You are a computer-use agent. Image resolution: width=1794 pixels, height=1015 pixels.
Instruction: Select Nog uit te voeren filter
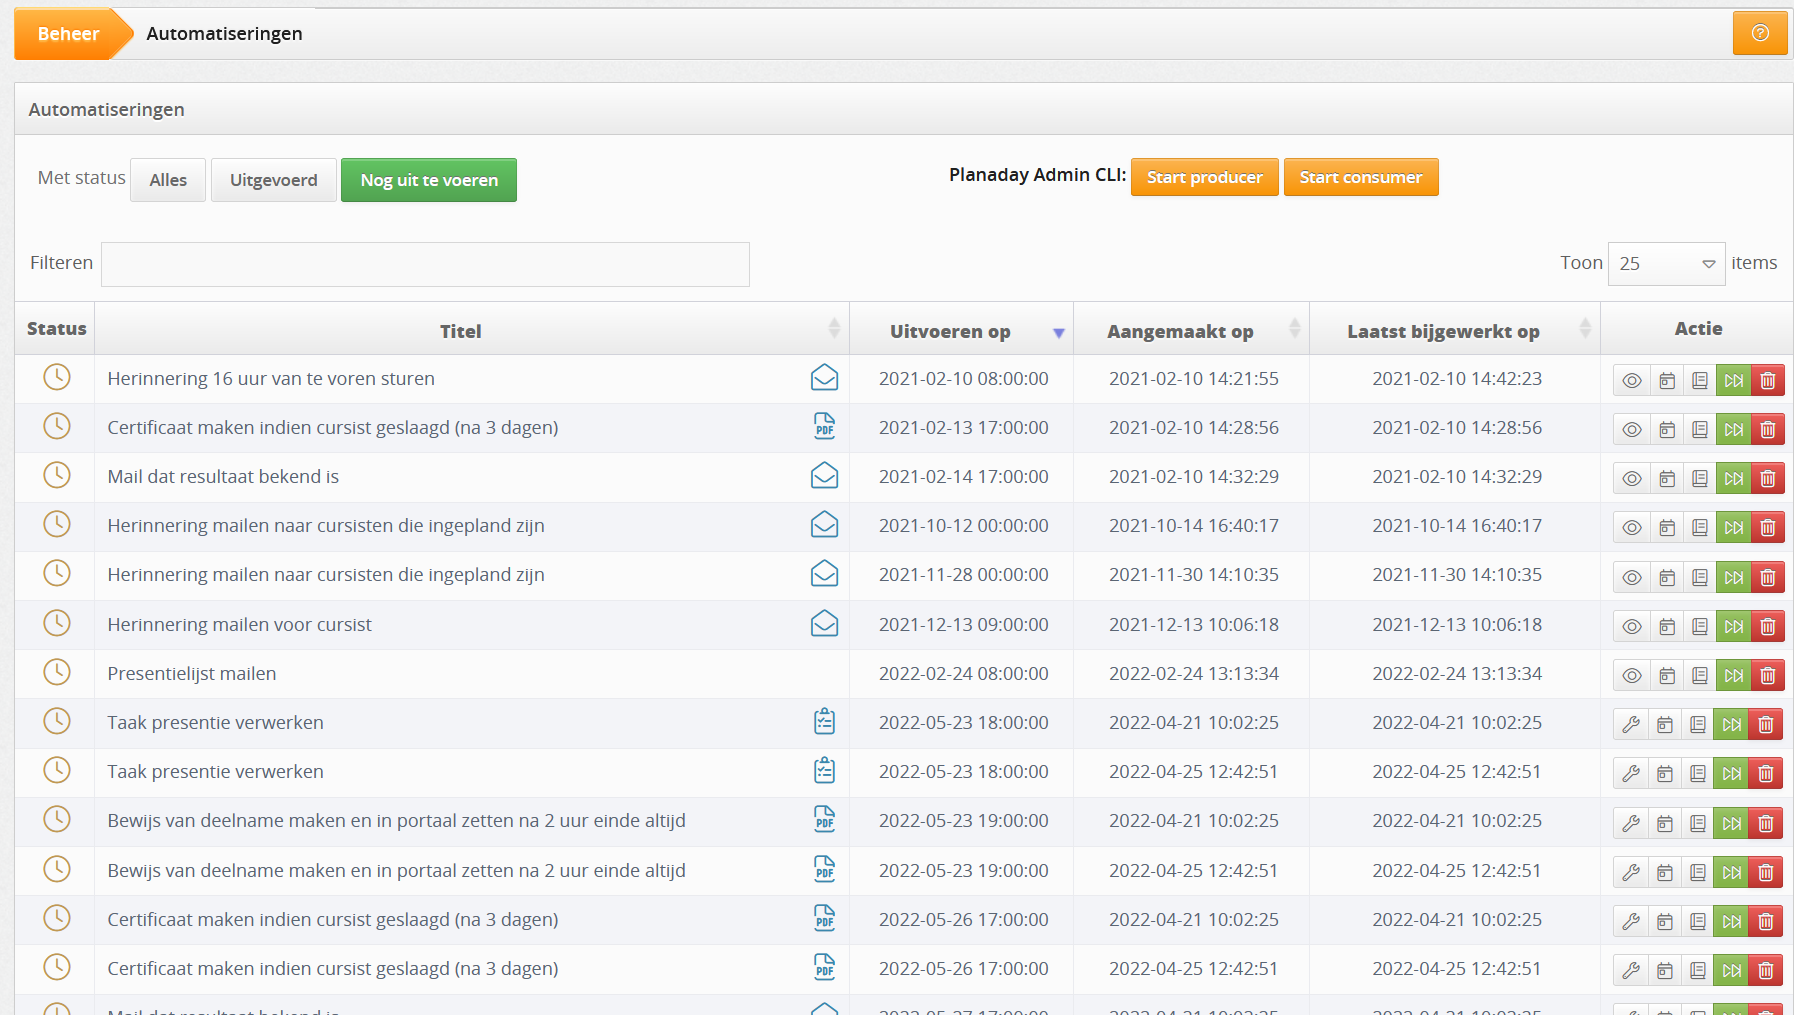429,180
